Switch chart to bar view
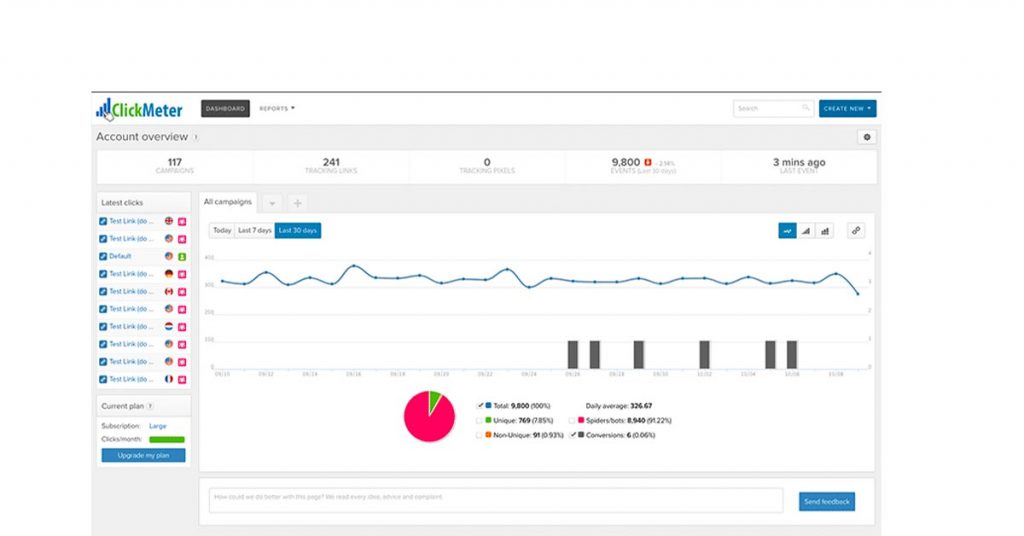 coord(825,230)
